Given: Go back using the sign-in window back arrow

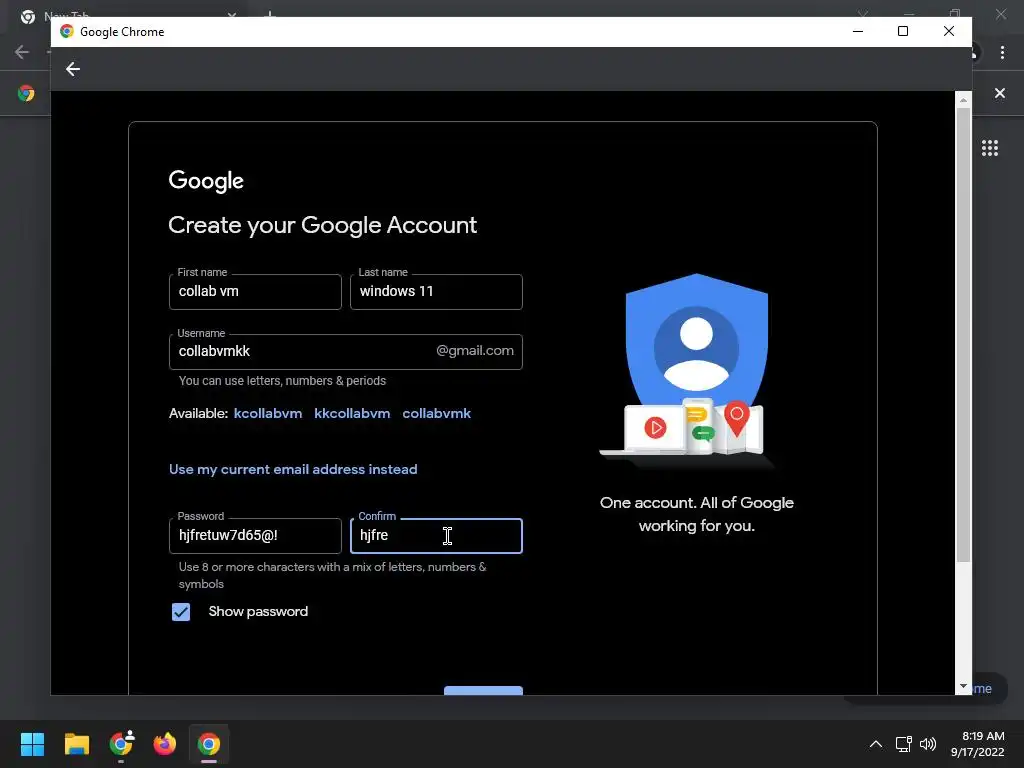Looking at the screenshot, I should [72, 69].
